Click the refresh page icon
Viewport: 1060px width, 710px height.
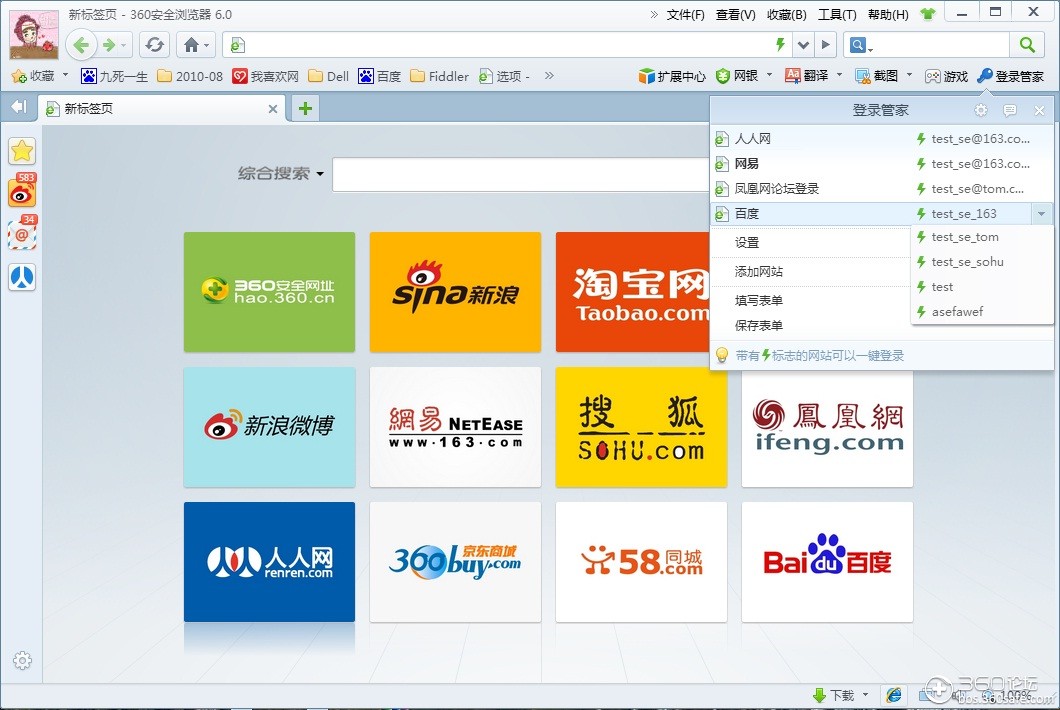point(154,44)
